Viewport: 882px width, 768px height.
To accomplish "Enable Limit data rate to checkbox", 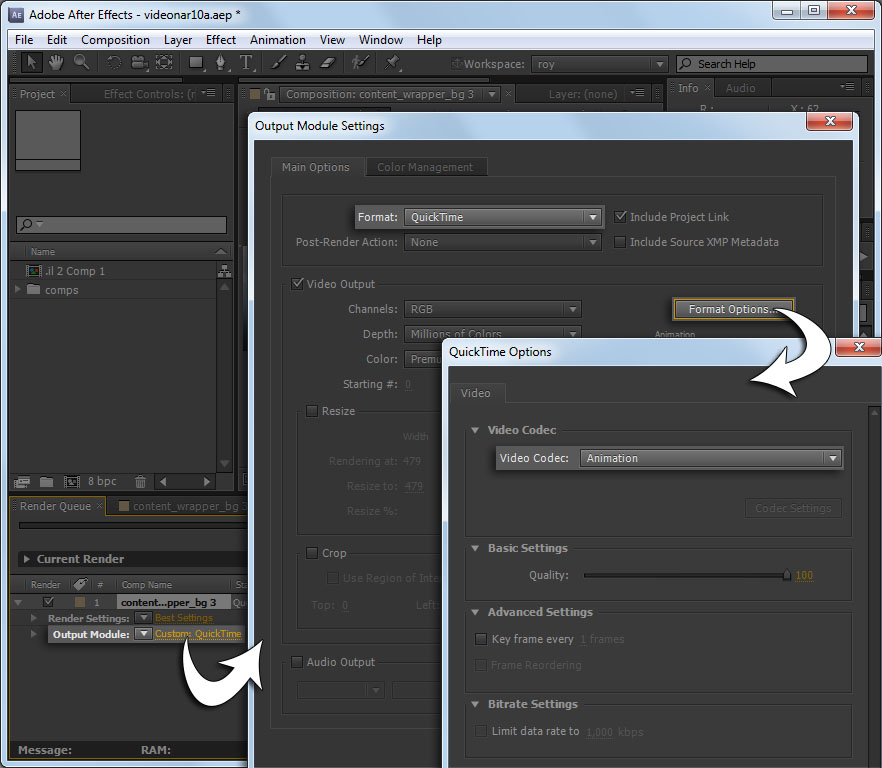I will [x=481, y=731].
